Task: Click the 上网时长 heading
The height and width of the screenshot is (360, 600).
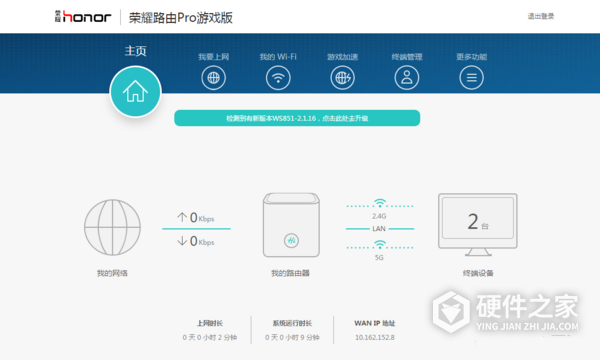Action: 210,323
